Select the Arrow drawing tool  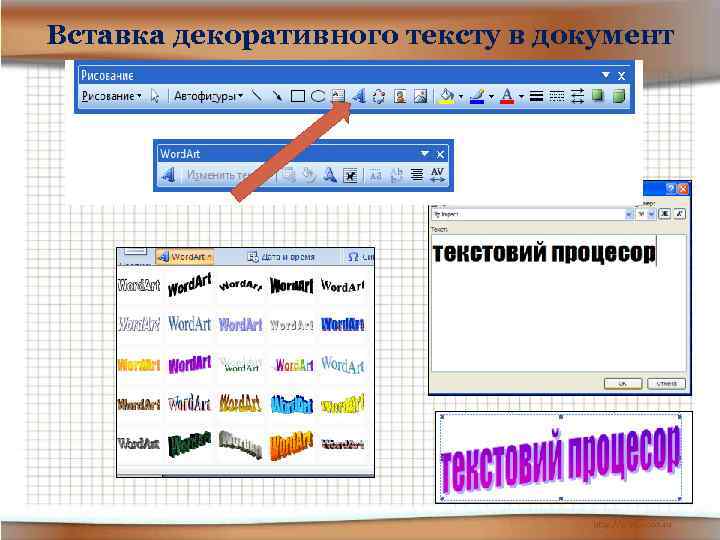coord(277,96)
